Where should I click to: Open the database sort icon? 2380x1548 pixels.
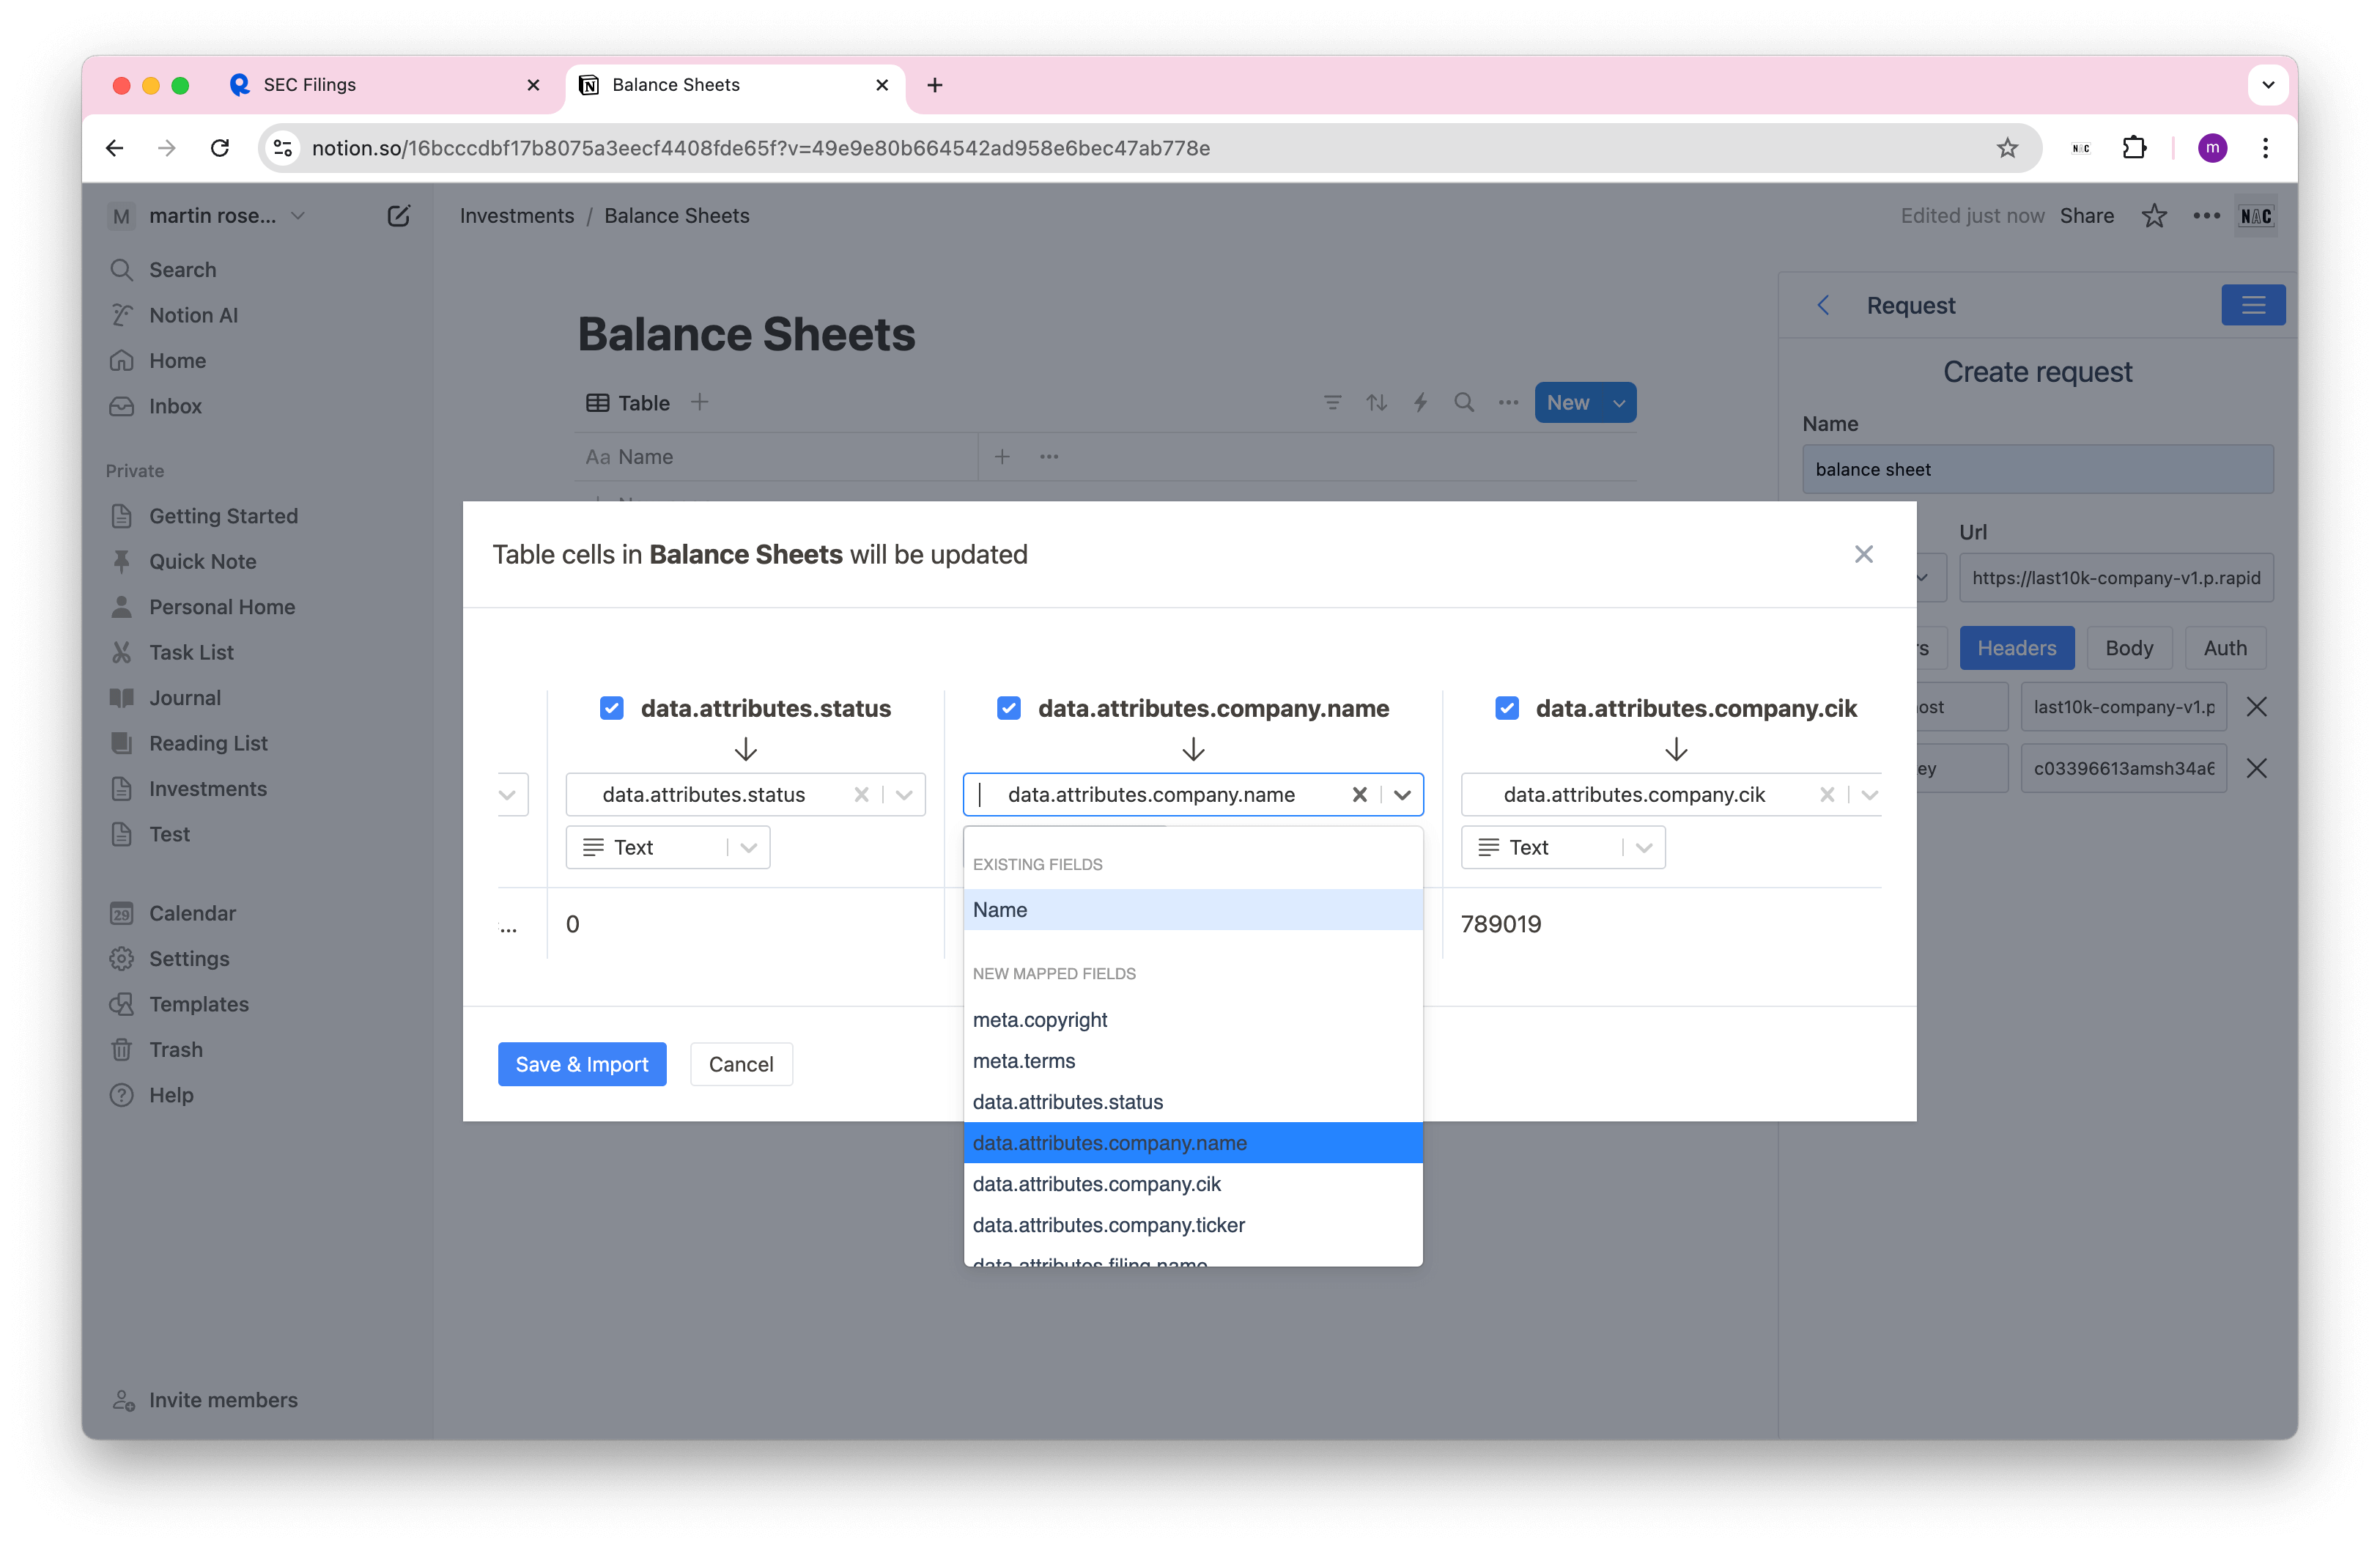coord(1376,403)
